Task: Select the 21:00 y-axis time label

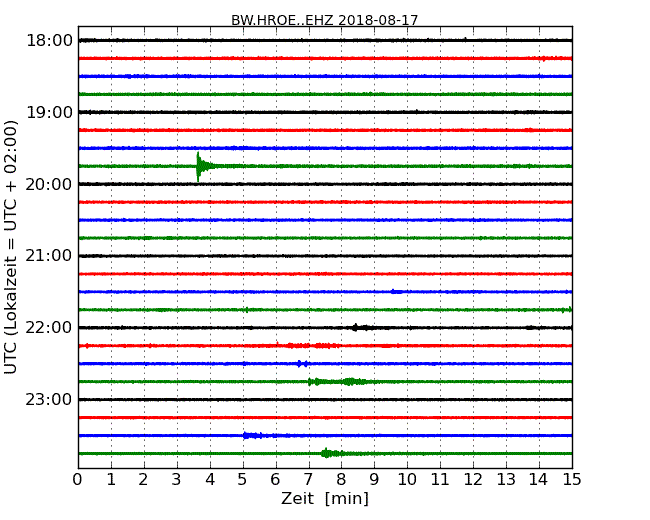Action: click(49, 256)
